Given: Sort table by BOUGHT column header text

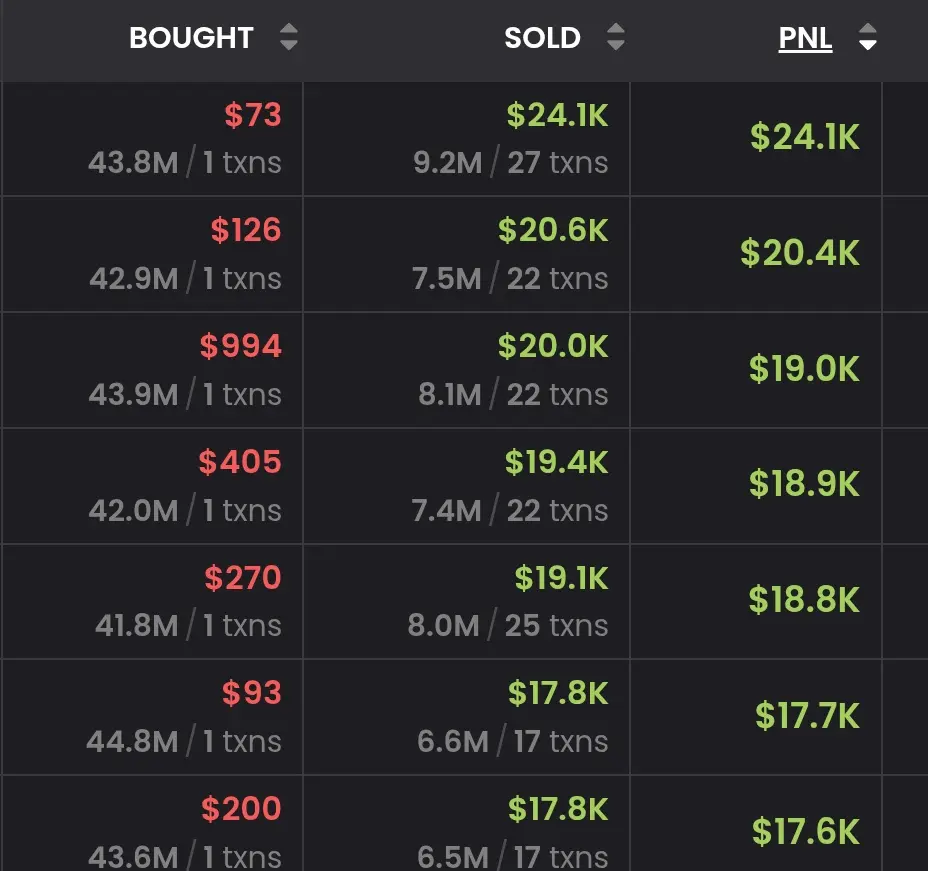Looking at the screenshot, I should pos(191,38).
